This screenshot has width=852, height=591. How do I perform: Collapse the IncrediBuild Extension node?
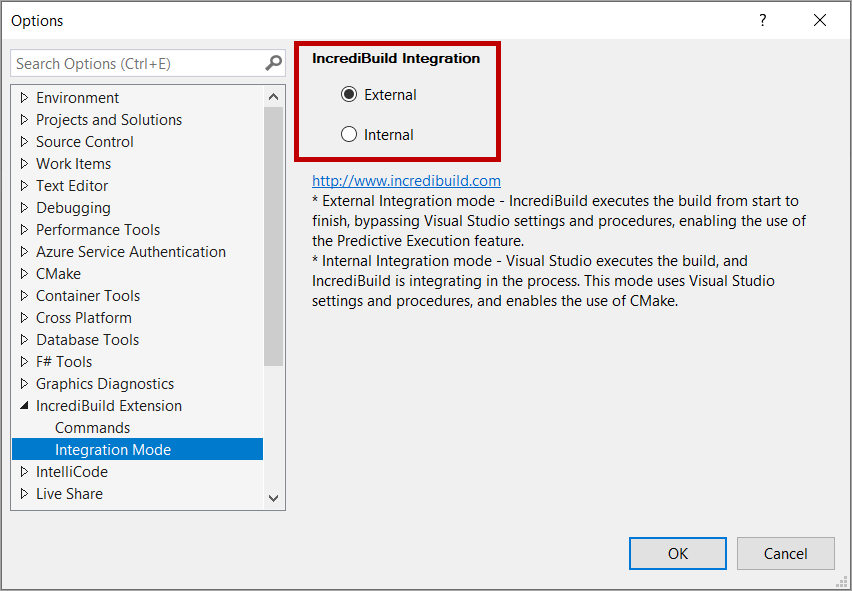pos(24,406)
